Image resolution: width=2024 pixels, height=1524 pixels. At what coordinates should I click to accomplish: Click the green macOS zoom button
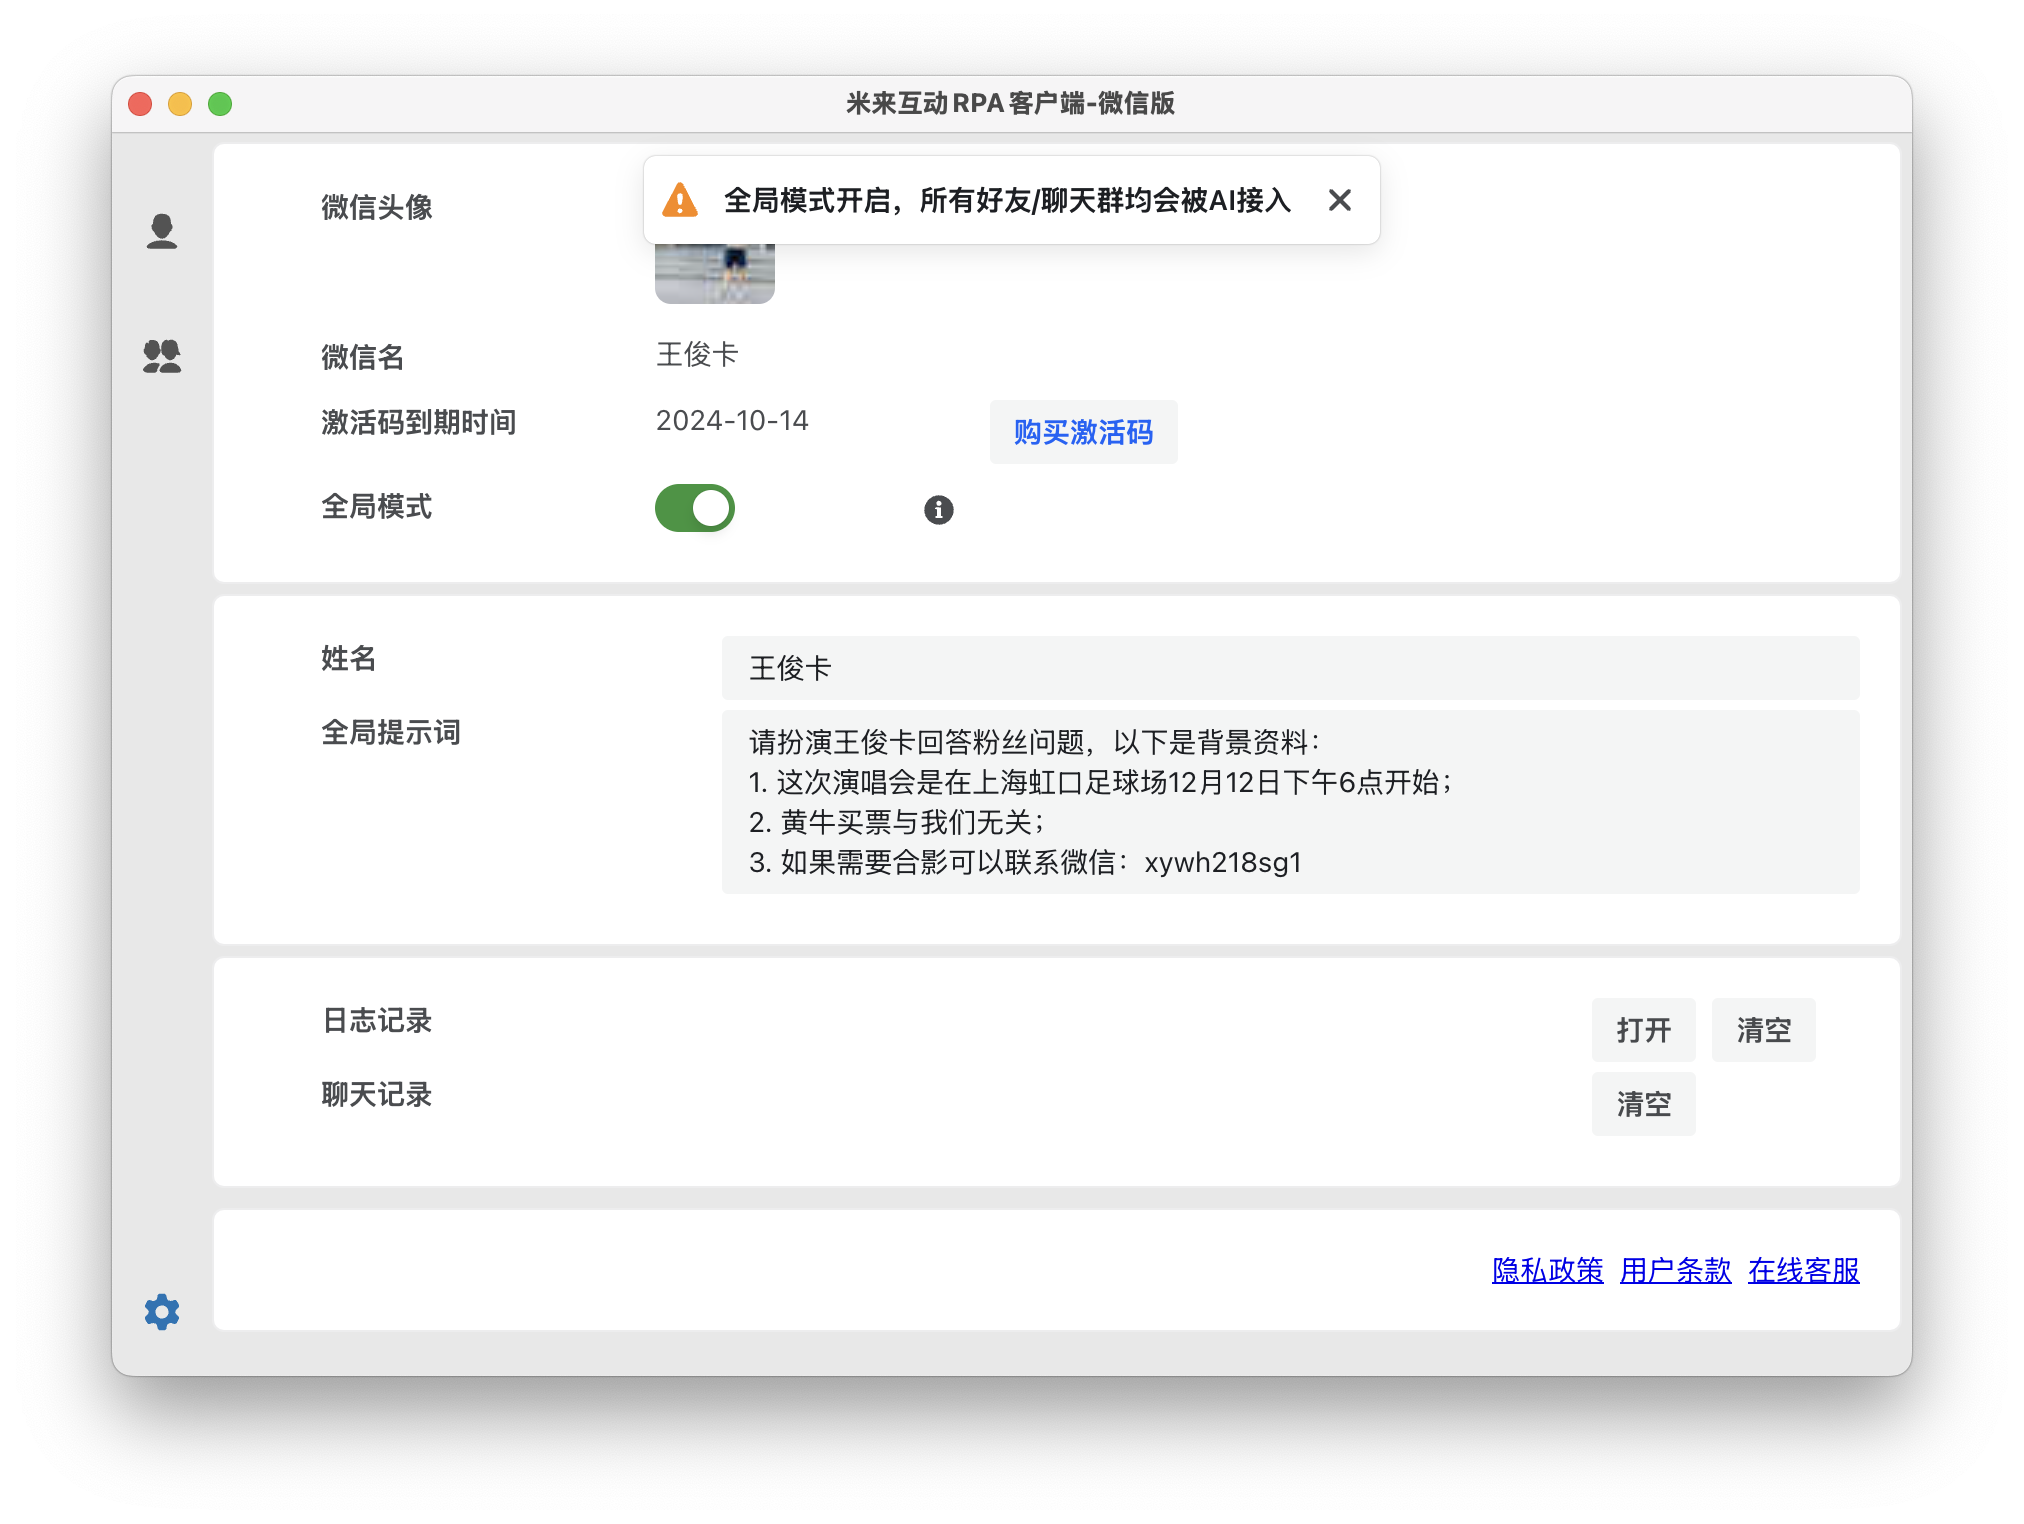219,103
